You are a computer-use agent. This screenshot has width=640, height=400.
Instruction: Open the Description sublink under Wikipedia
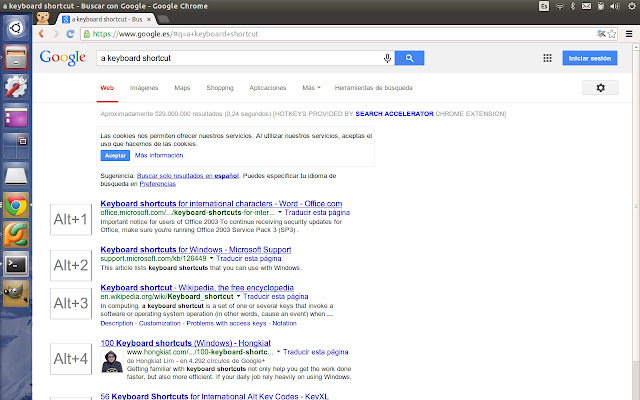point(117,323)
